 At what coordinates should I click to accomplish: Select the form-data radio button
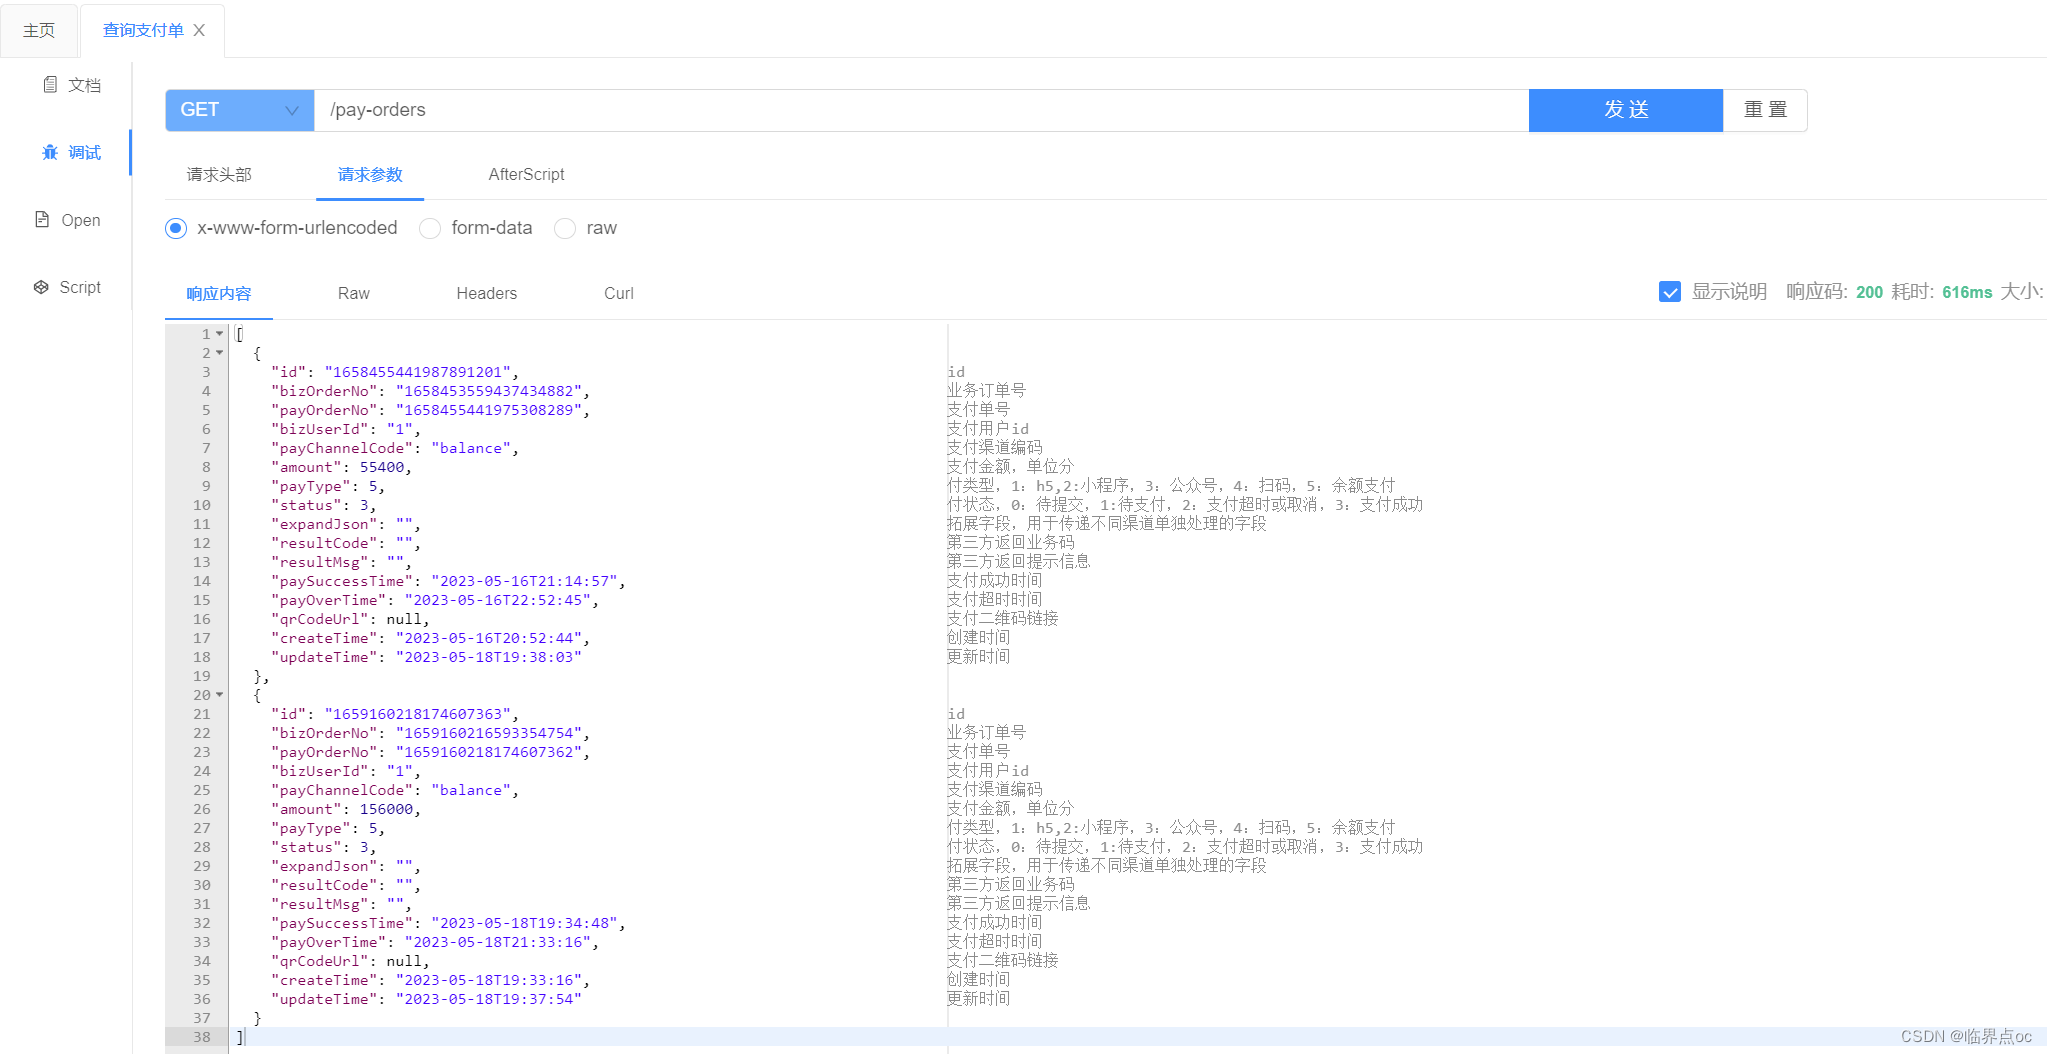pos(430,228)
